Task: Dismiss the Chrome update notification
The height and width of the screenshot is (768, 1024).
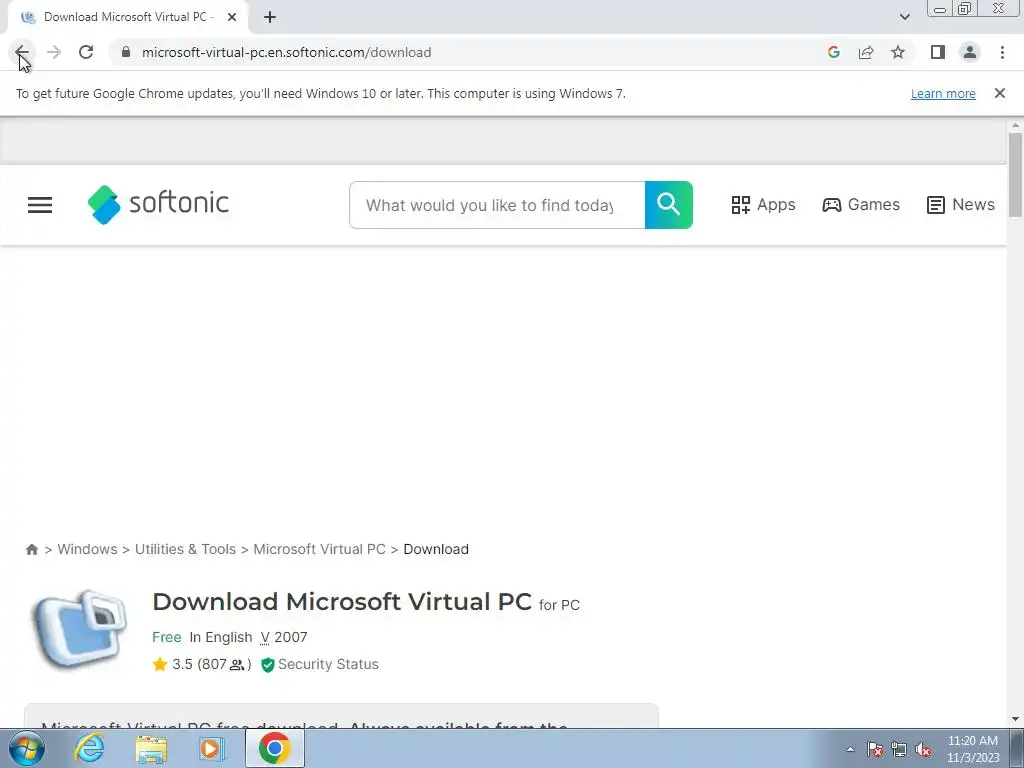Action: (x=999, y=93)
